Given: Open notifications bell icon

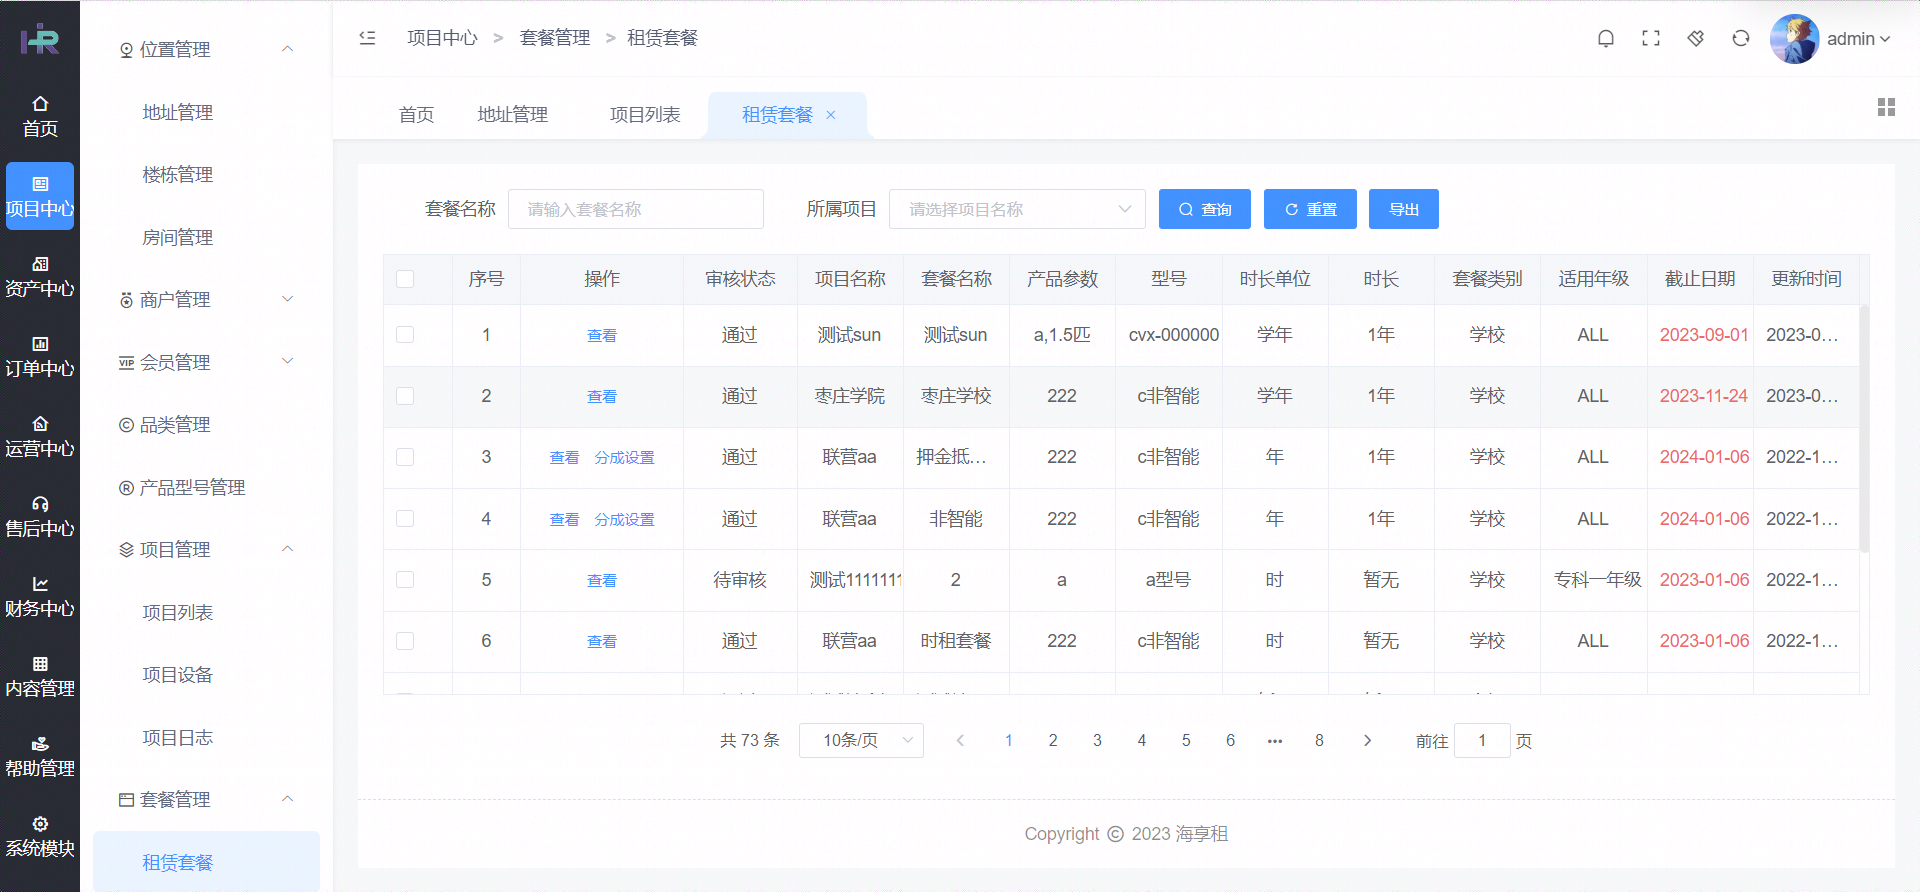Looking at the screenshot, I should point(1606,38).
